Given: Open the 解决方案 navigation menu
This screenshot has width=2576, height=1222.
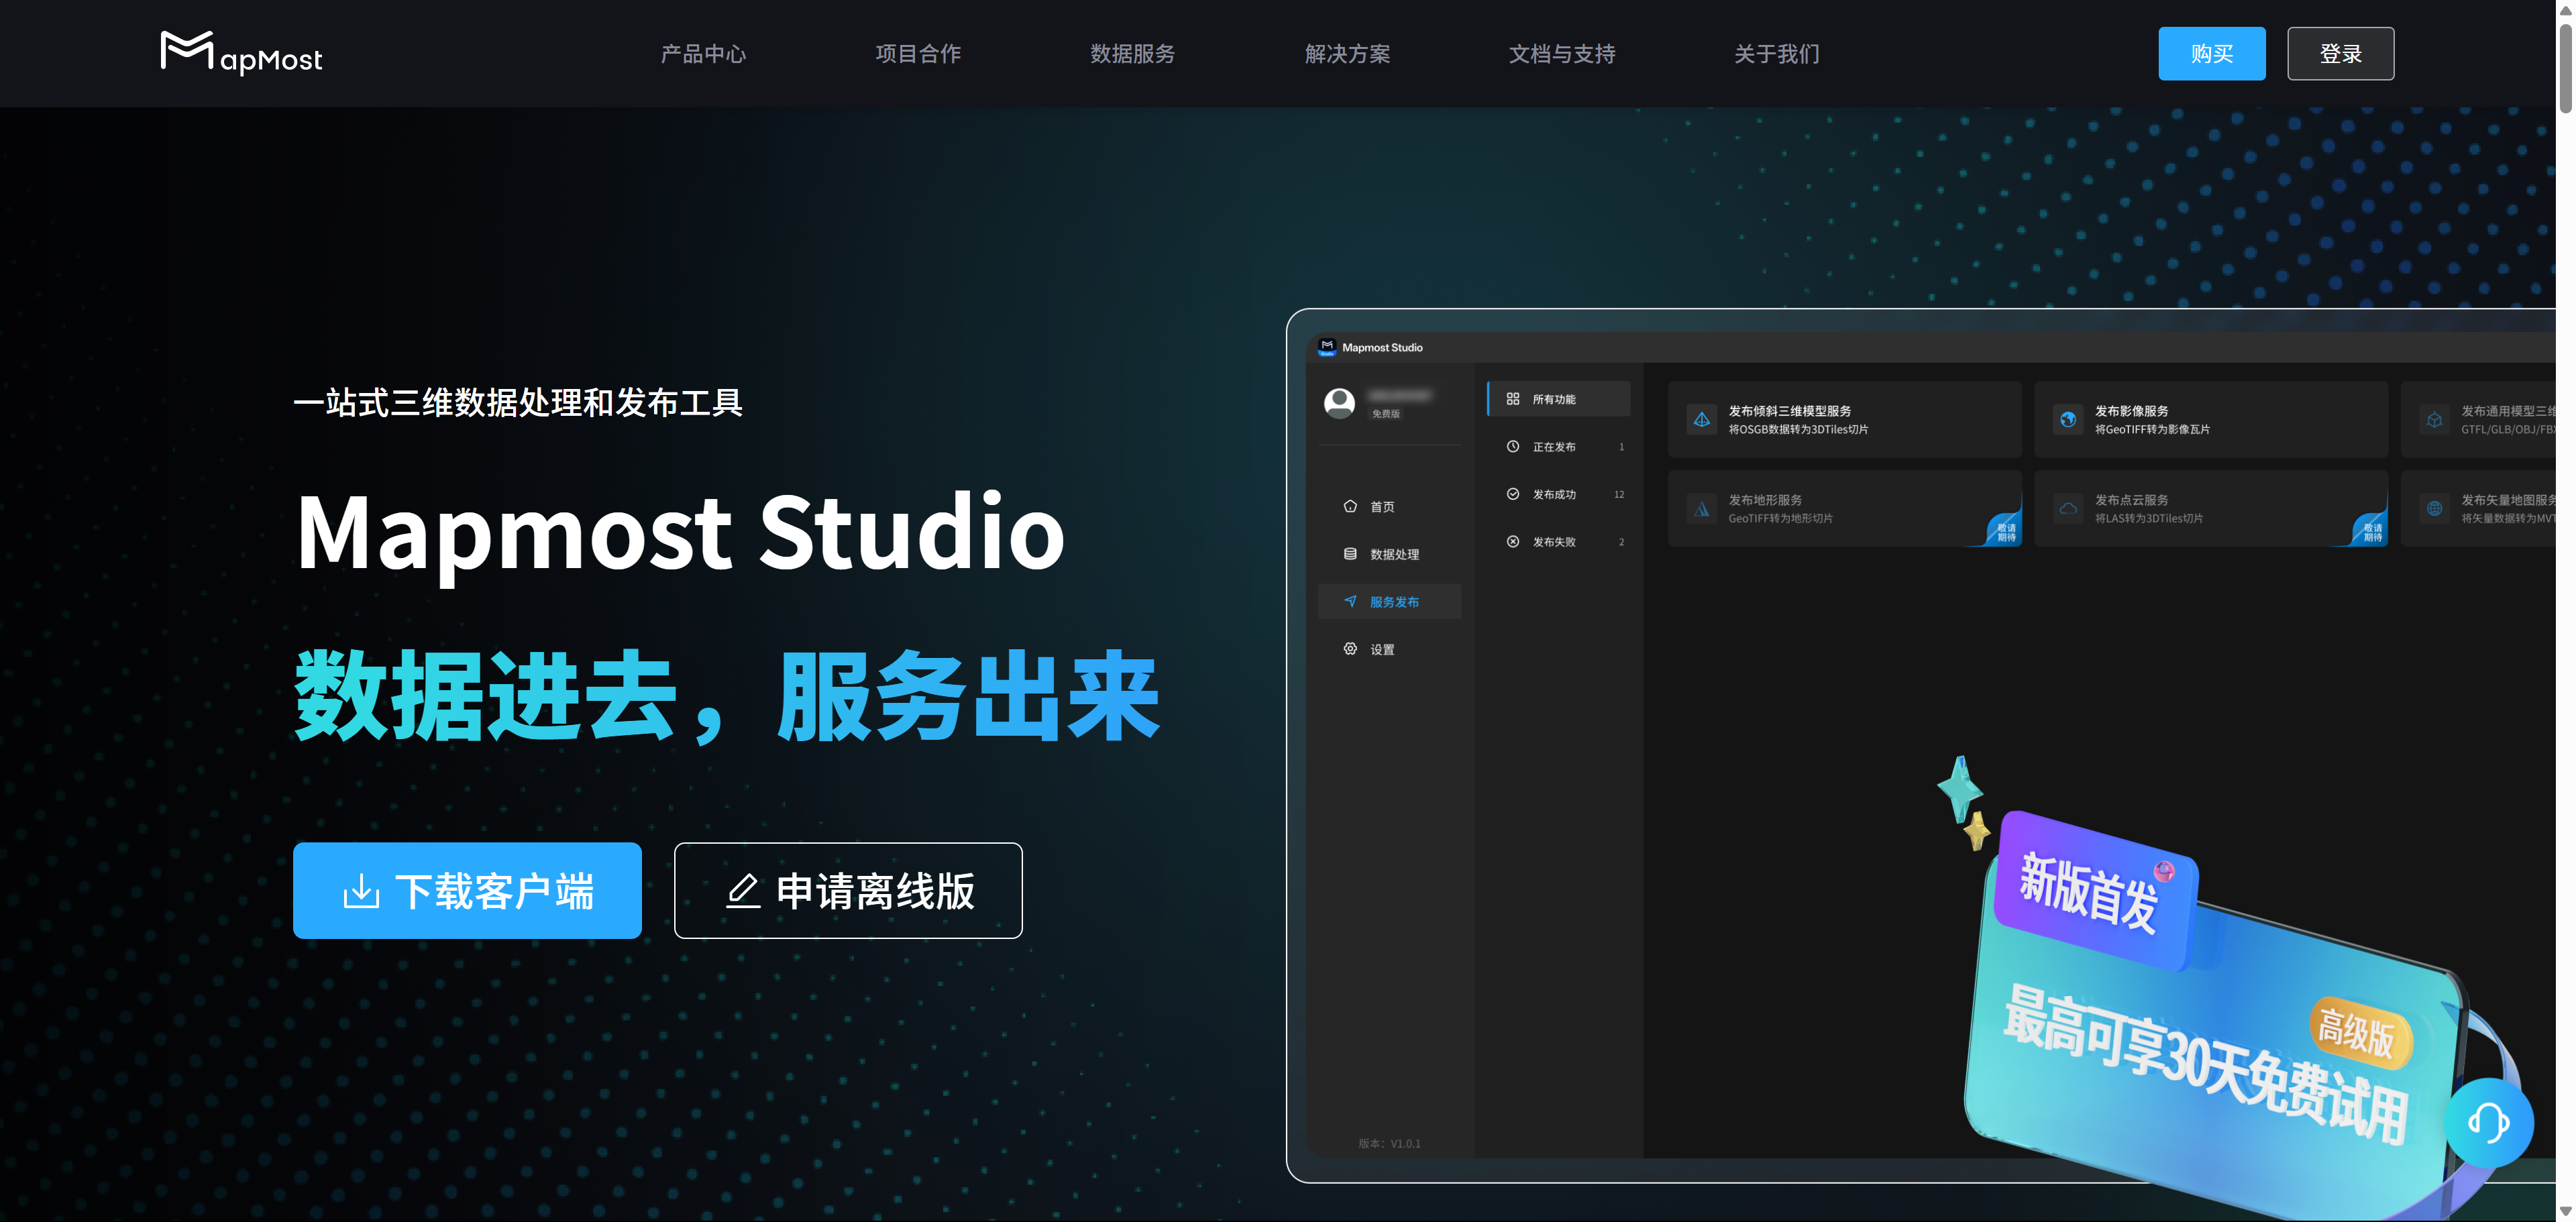Looking at the screenshot, I should (x=1347, y=54).
